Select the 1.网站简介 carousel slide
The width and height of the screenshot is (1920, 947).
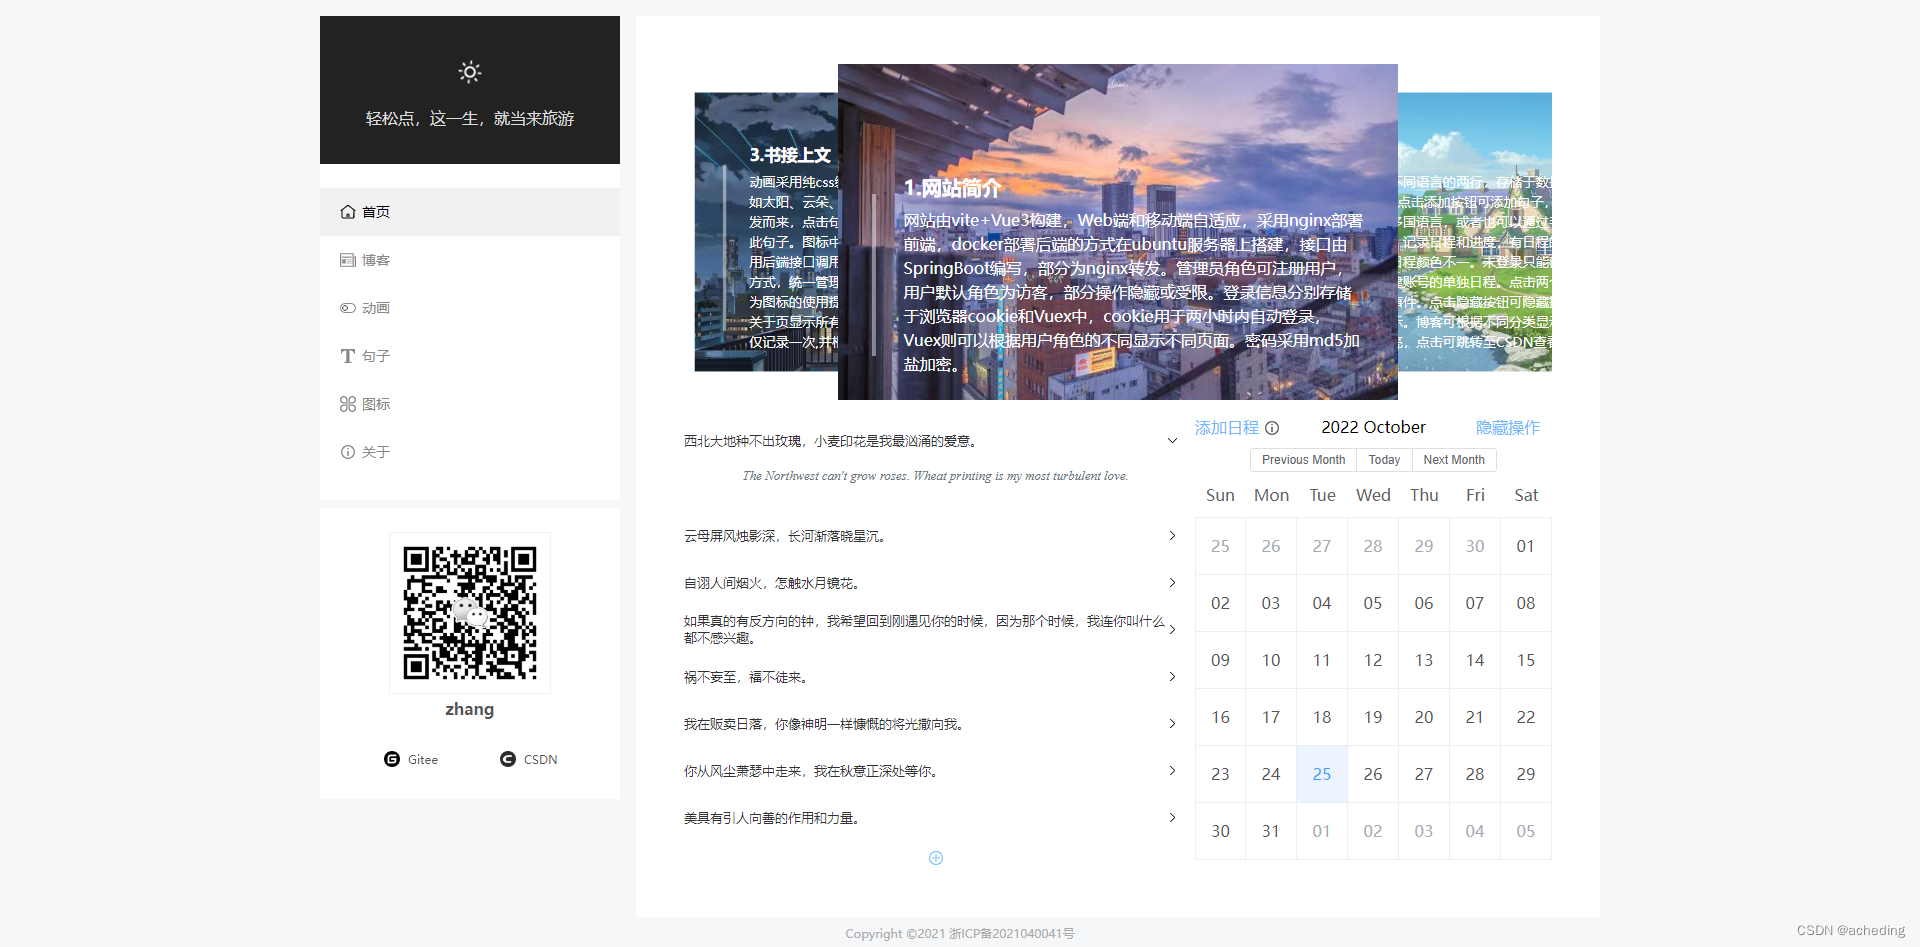pyautogui.click(x=1117, y=232)
